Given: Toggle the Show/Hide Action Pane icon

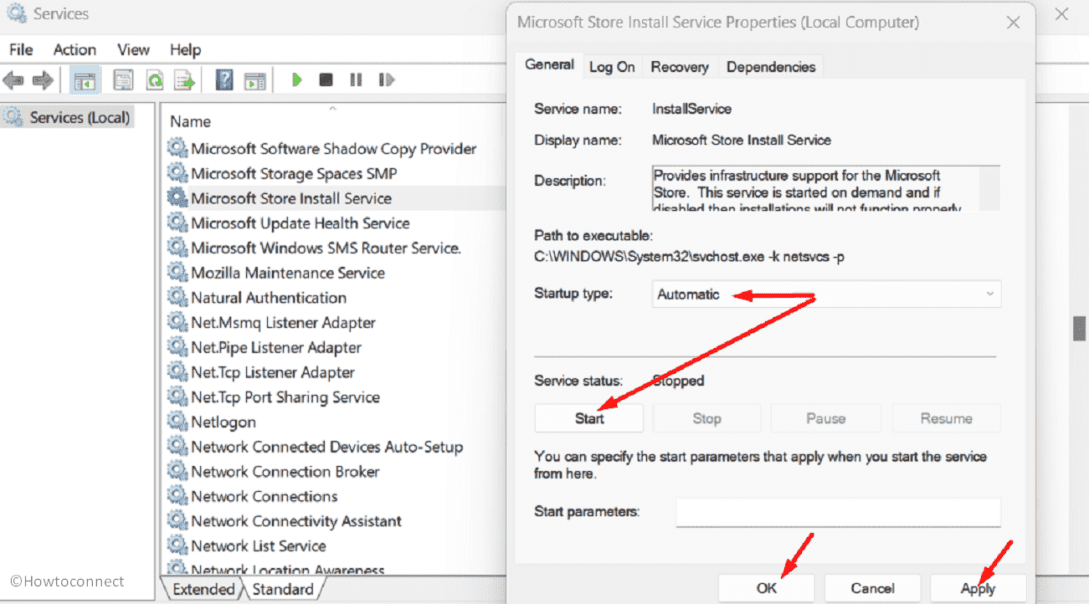Looking at the screenshot, I should [x=255, y=81].
